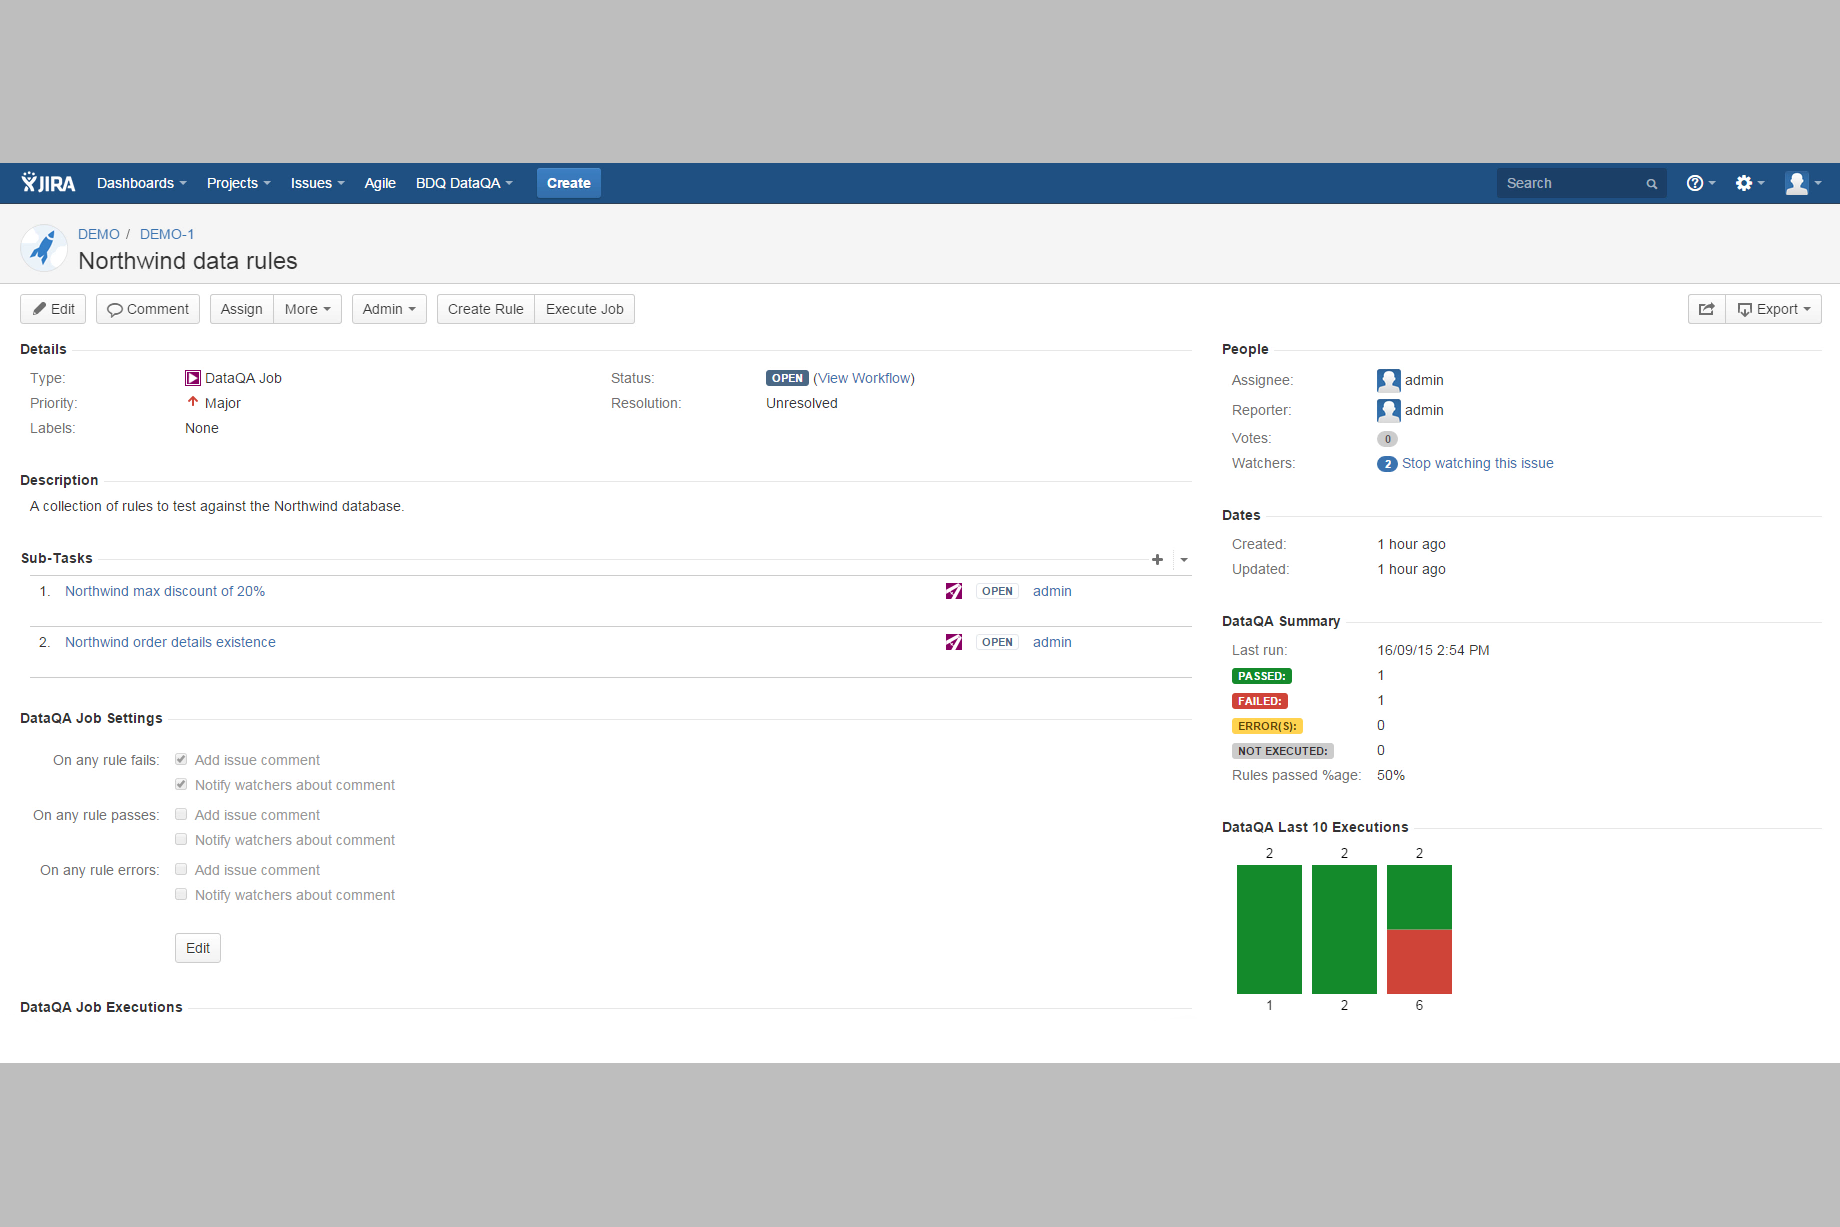
Task: Click the DataQA Job type icon
Action: coord(193,378)
